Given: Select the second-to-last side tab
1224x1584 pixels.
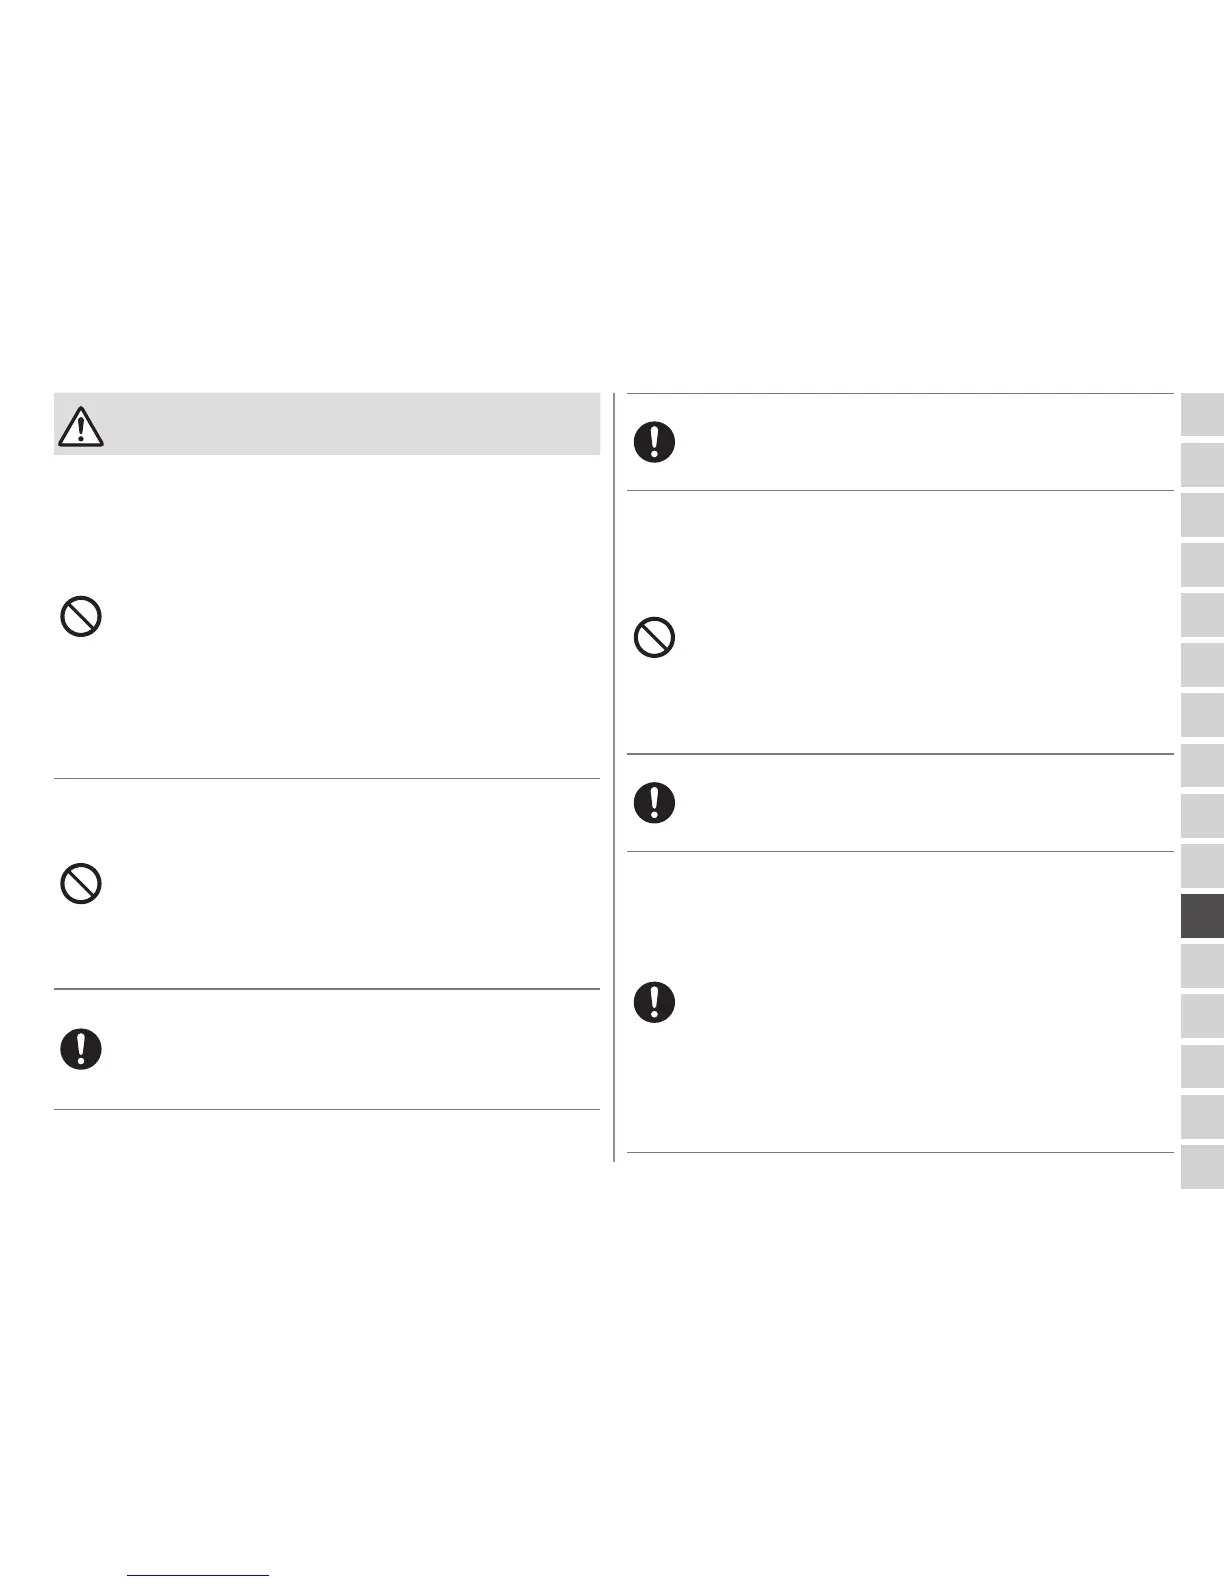Looking at the screenshot, I should (x=1202, y=1117).
